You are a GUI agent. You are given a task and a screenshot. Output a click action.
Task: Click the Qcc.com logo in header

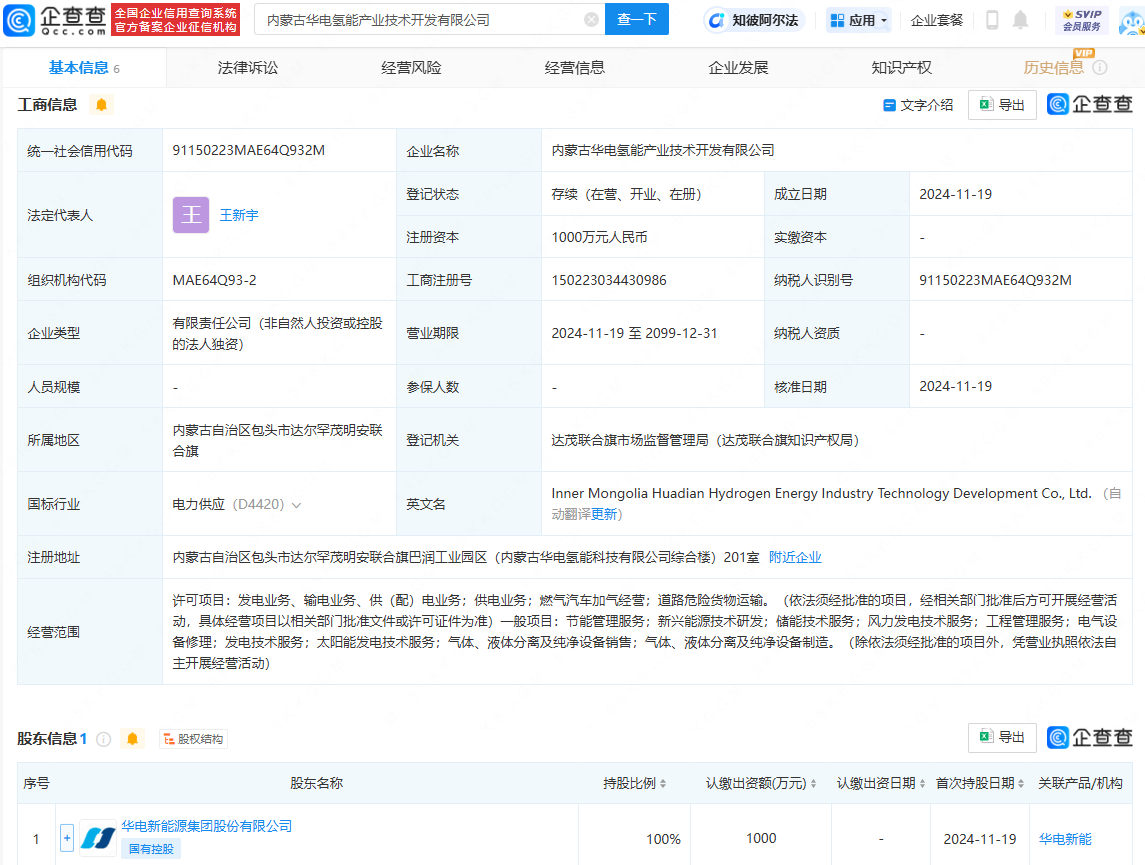pyautogui.click(x=55, y=20)
